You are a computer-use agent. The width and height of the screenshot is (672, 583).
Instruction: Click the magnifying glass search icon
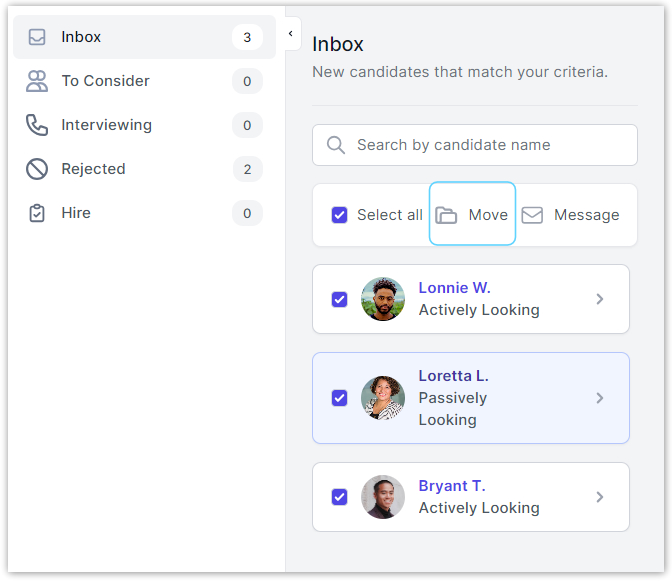pos(336,145)
